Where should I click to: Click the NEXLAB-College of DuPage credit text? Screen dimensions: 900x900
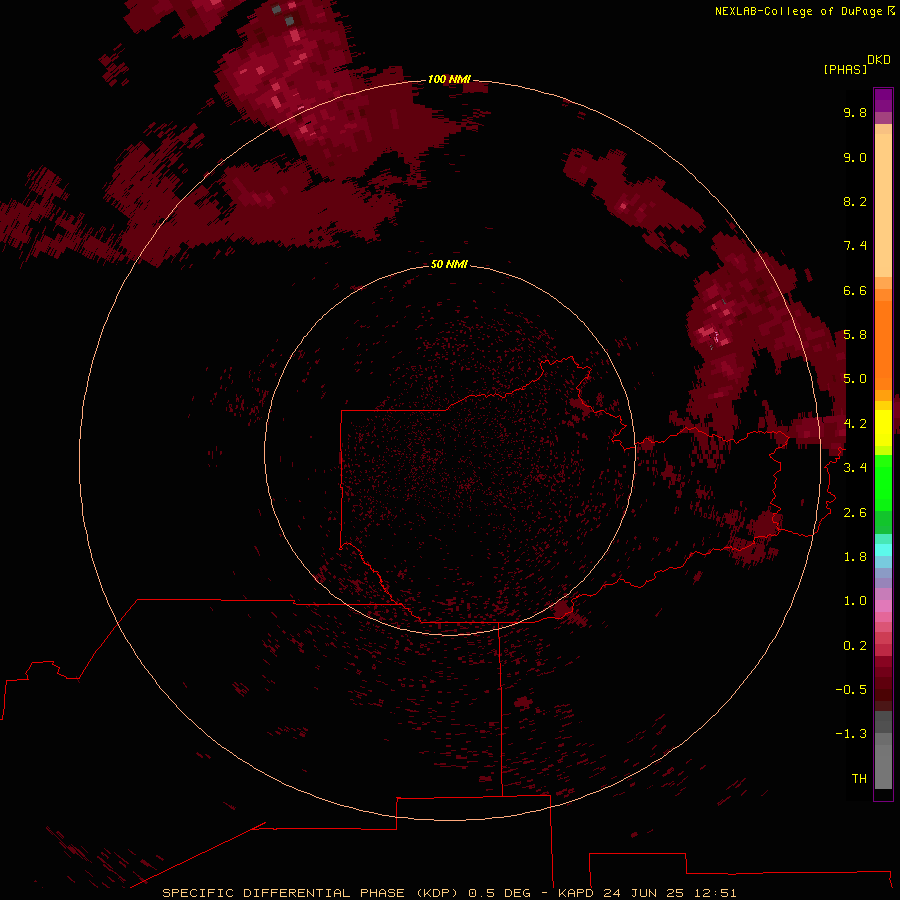point(798,11)
